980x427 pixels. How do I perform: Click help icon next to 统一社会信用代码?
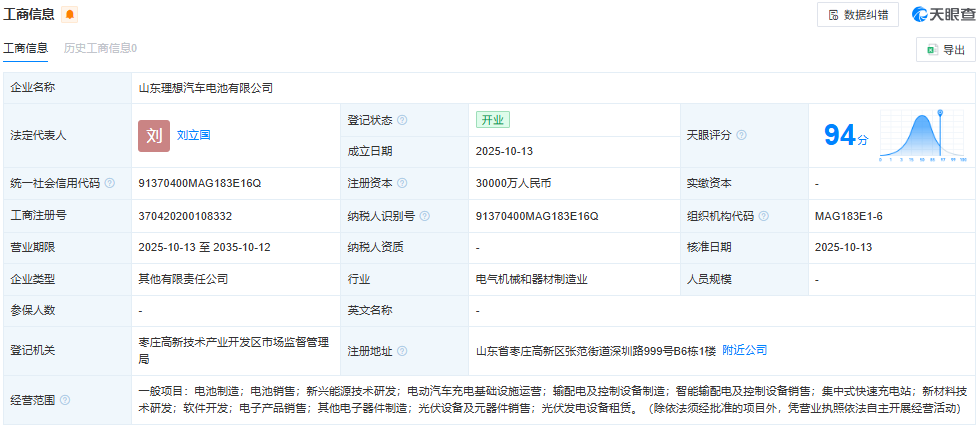(x=110, y=183)
